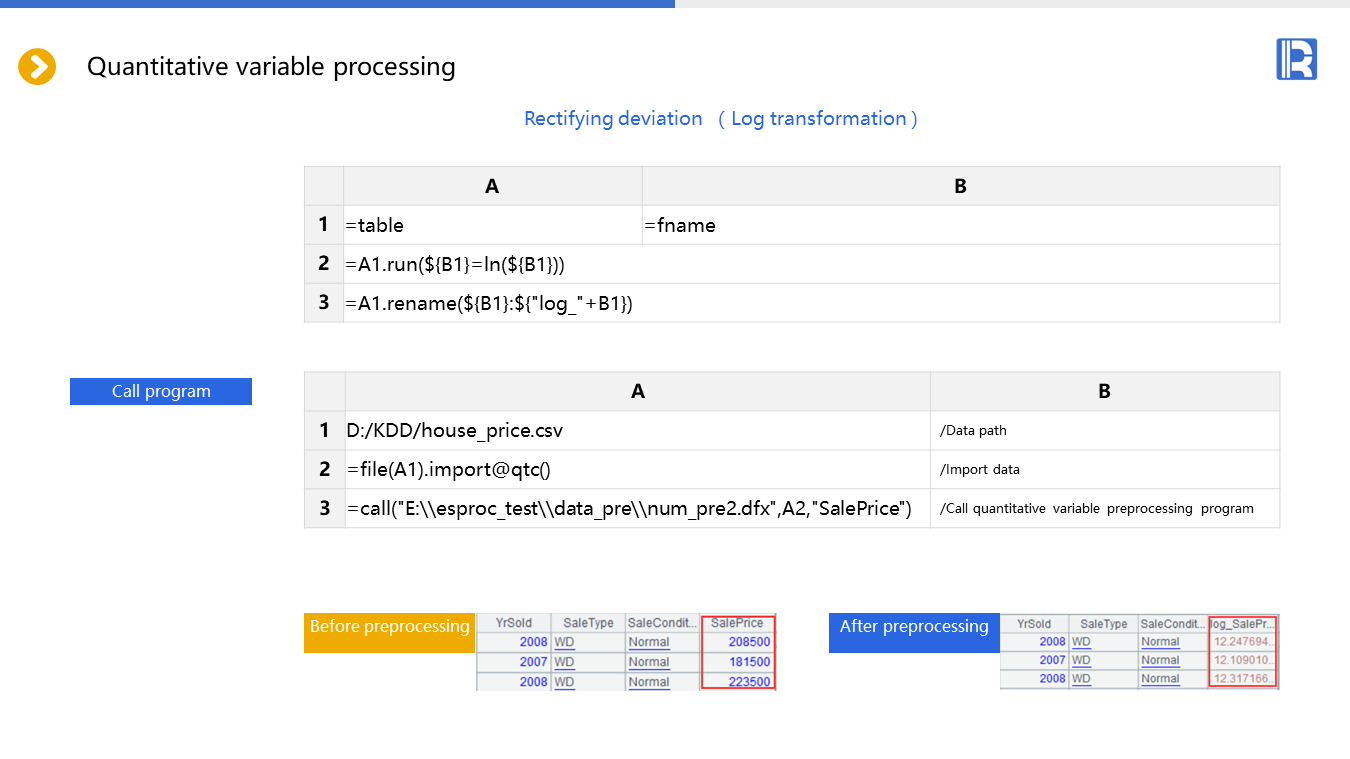Click the blue 'After preprocessing' label
Viewport: 1350px width, 759px height.
point(914,632)
